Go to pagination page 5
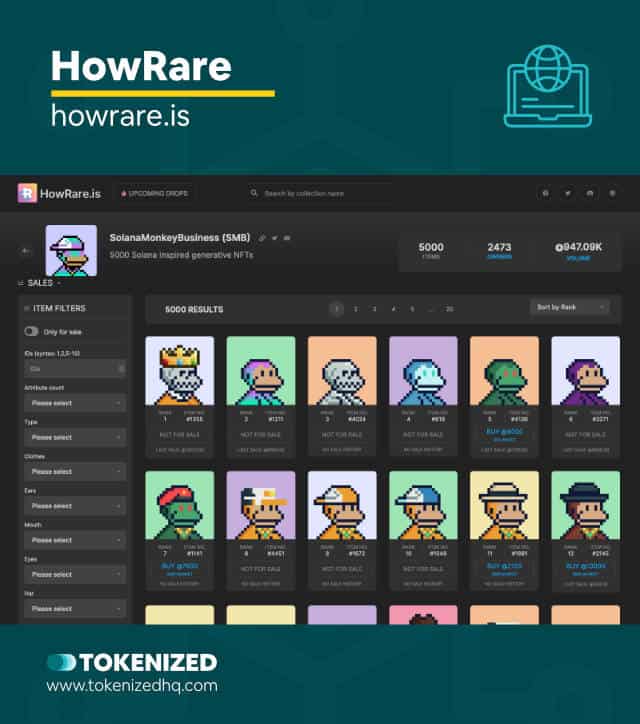Image resolution: width=640 pixels, height=724 pixels. tap(412, 309)
